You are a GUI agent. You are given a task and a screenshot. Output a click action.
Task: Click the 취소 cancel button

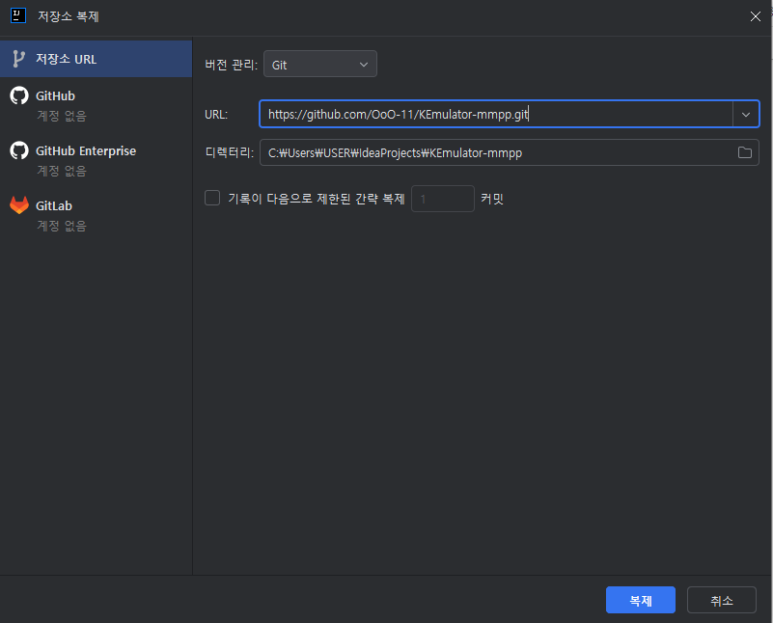(x=721, y=600)
